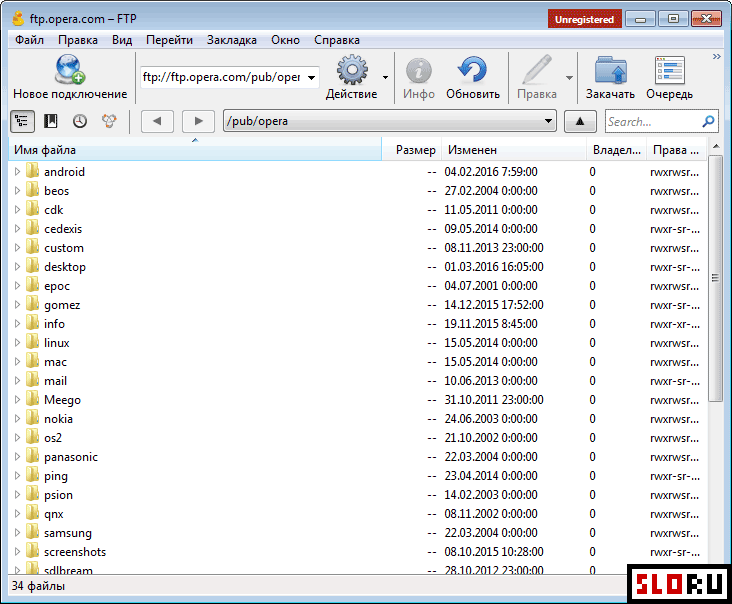The width and height of the screenshot is (732, 604).
Task: Click the 34 файлы status text
Action: click(38, 585)
